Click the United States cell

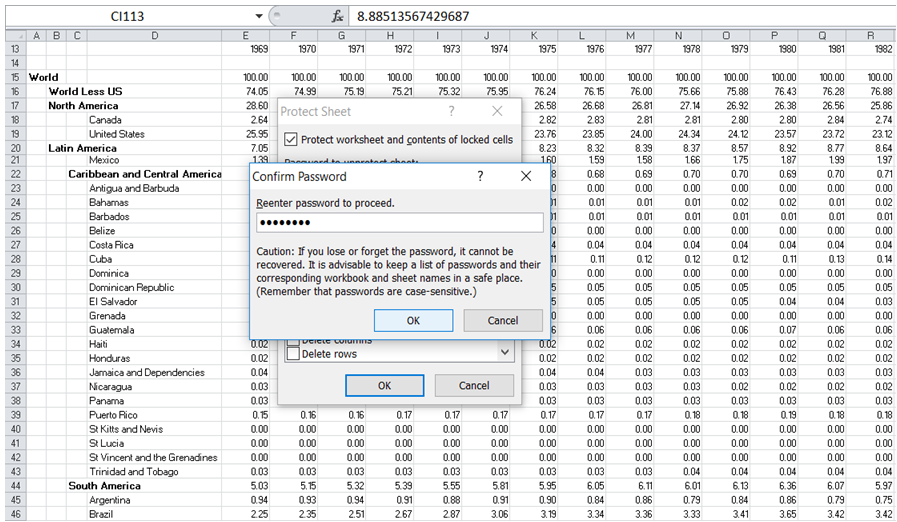pyautogui.click(x=117, y=134)
